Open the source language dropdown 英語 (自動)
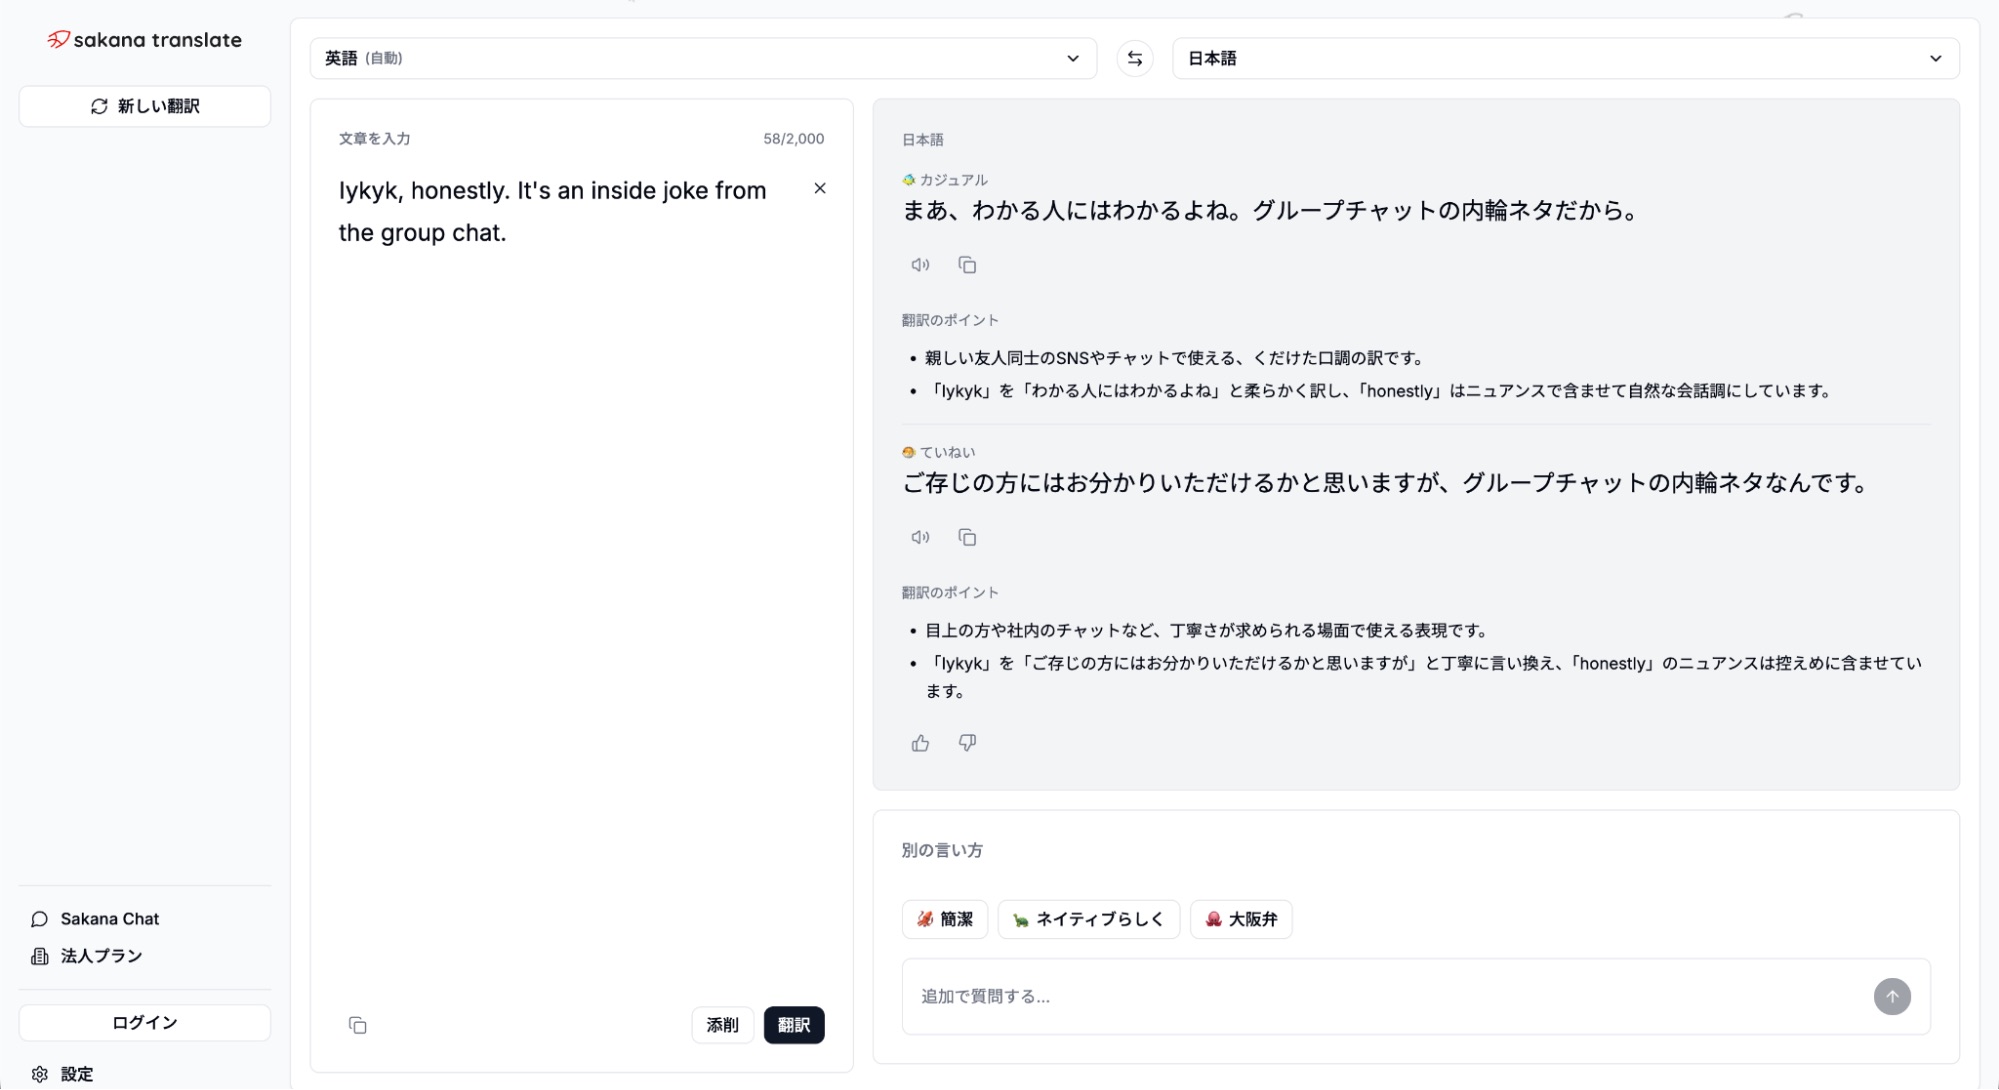This screenshot has height=1090, width=1999. coord(703,58)
